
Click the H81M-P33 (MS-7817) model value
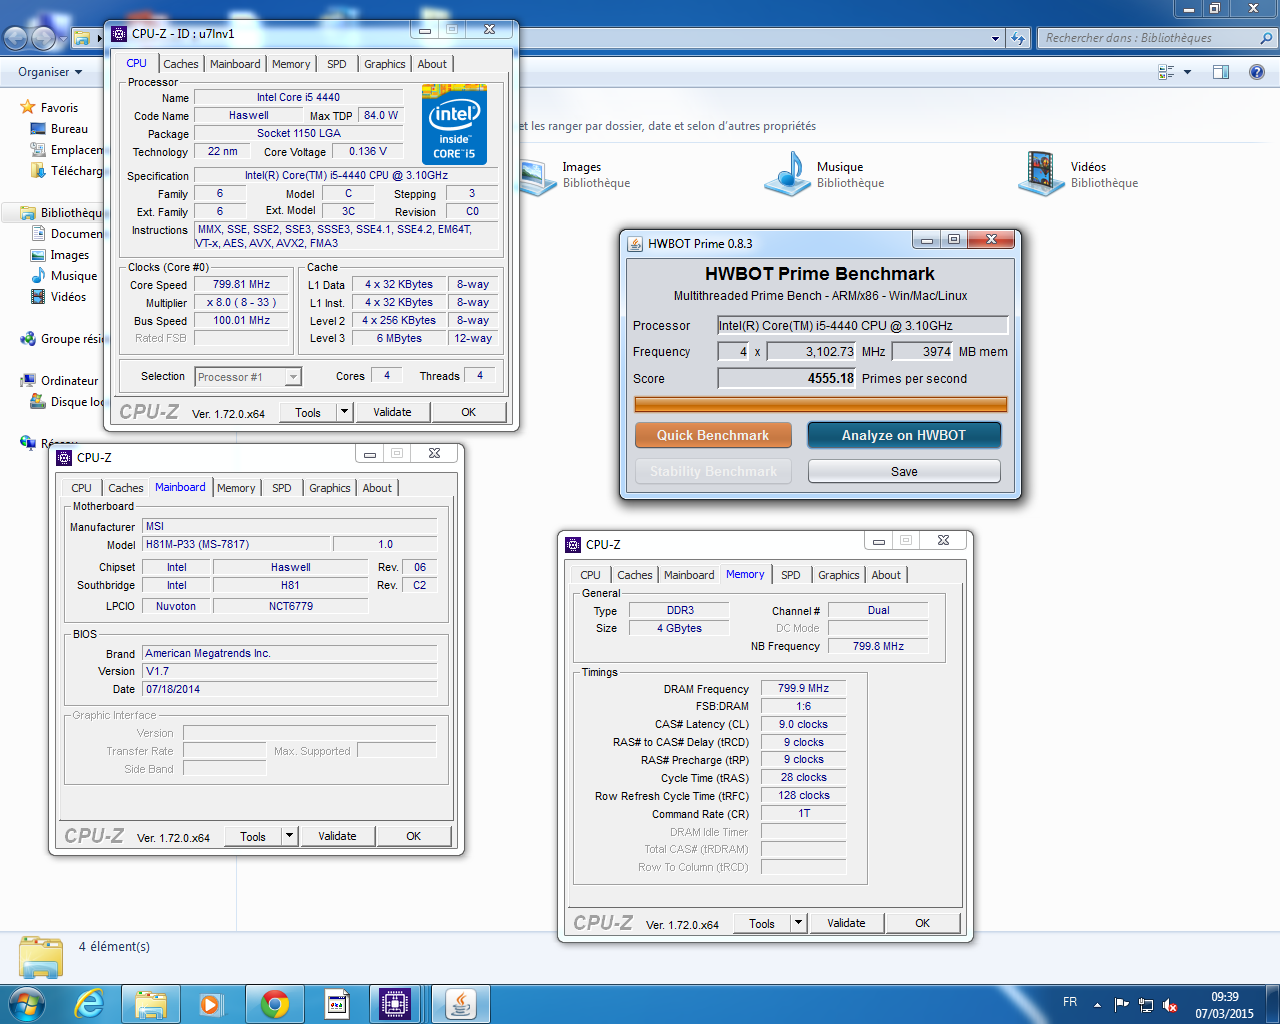coord(236,544)
